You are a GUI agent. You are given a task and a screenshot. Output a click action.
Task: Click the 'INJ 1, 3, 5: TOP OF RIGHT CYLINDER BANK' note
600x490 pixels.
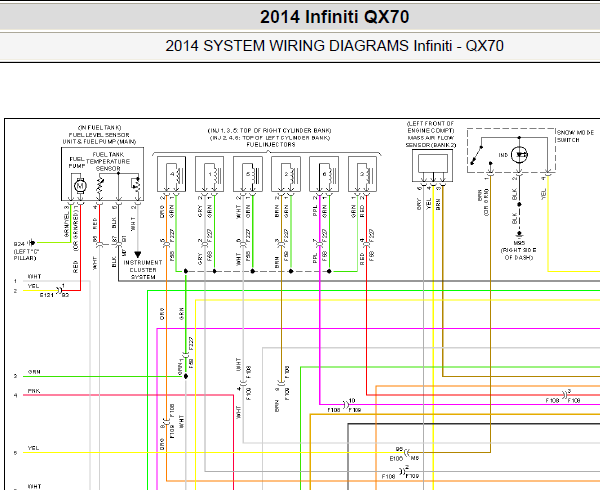269,130
